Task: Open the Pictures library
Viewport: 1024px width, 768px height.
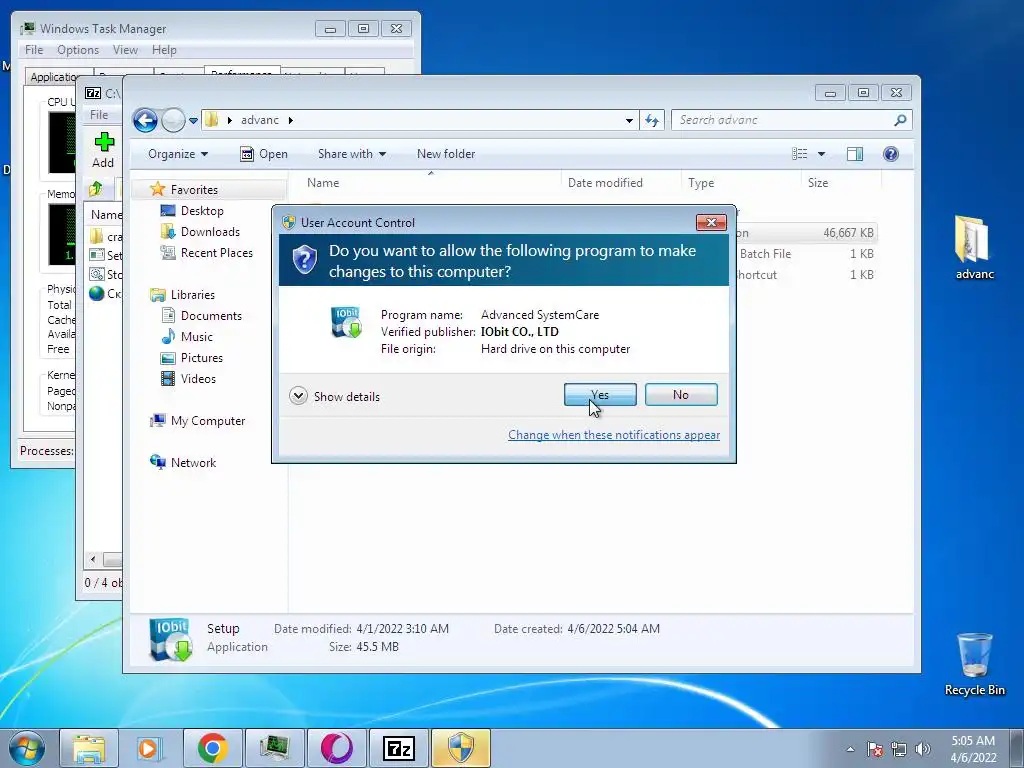Action: pyautogui.click(x=201, y=358)
